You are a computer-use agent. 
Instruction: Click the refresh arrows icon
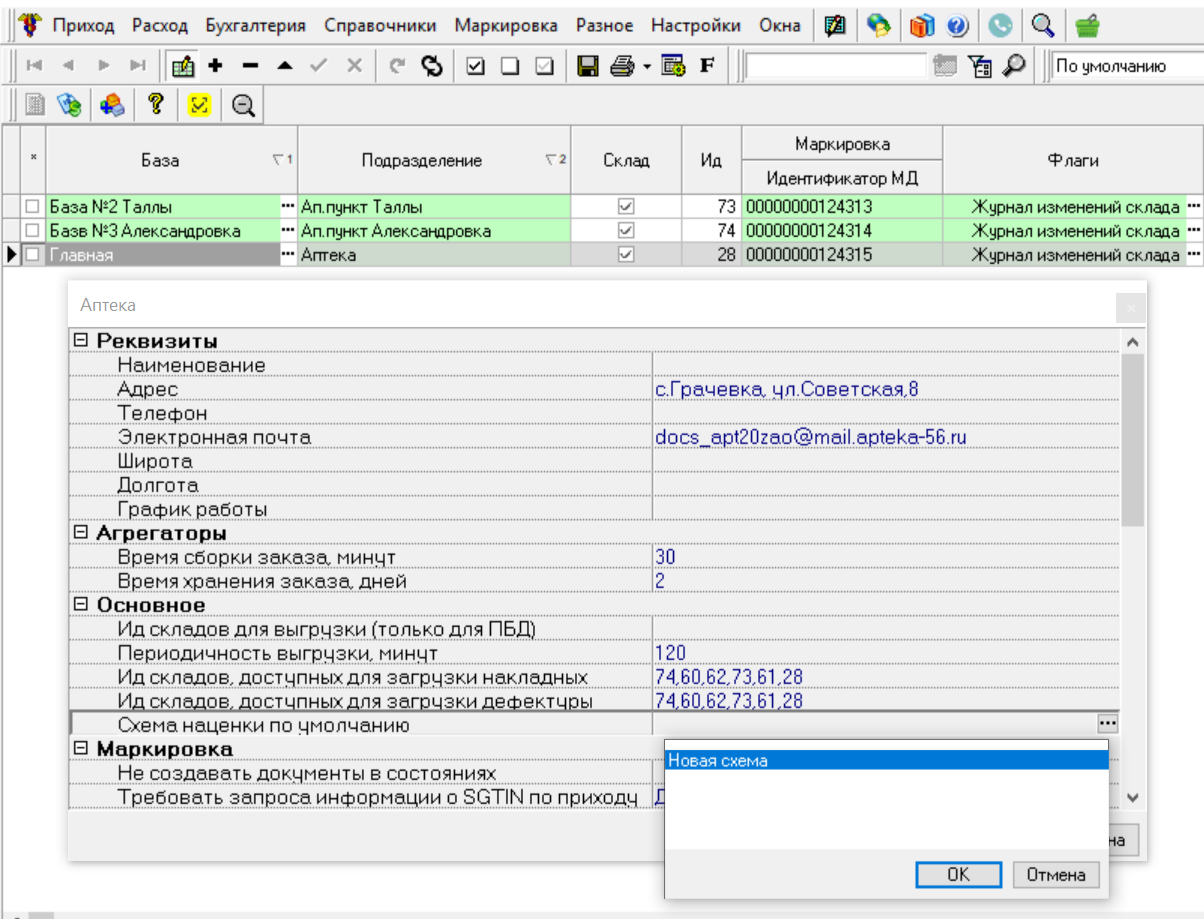tap(431, 66)
